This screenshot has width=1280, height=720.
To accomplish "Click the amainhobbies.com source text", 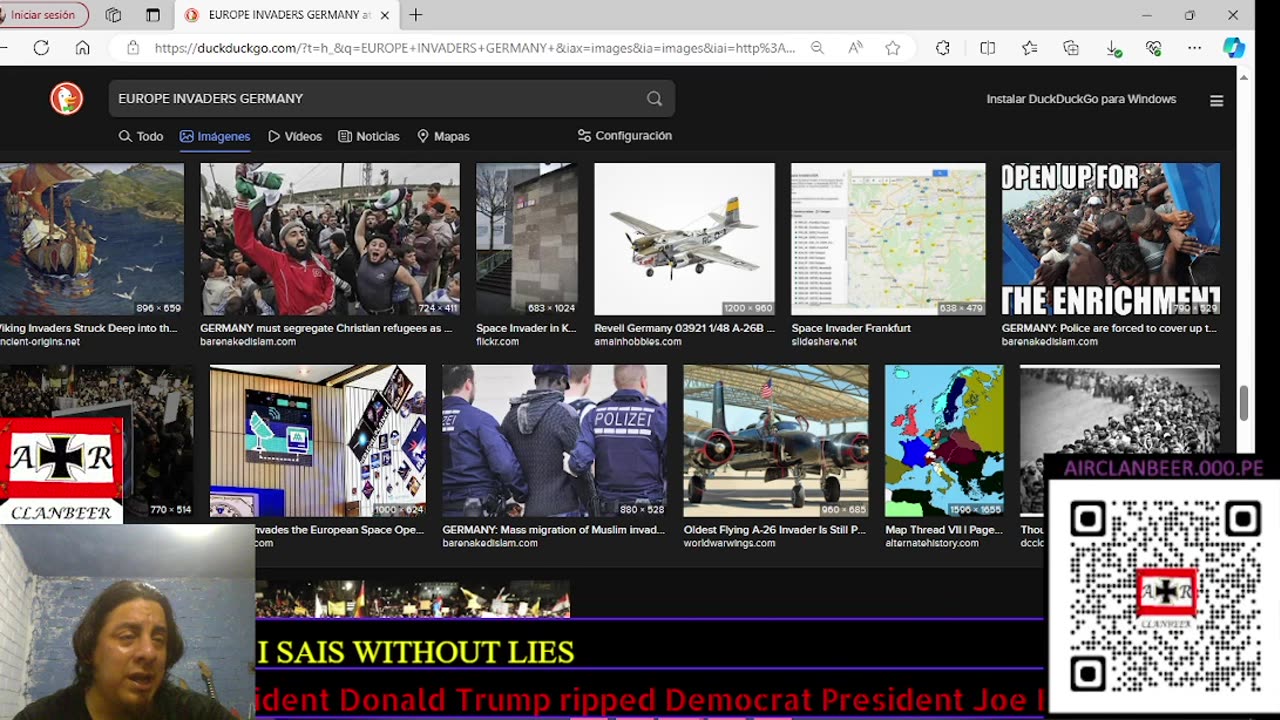I will 638,341.
